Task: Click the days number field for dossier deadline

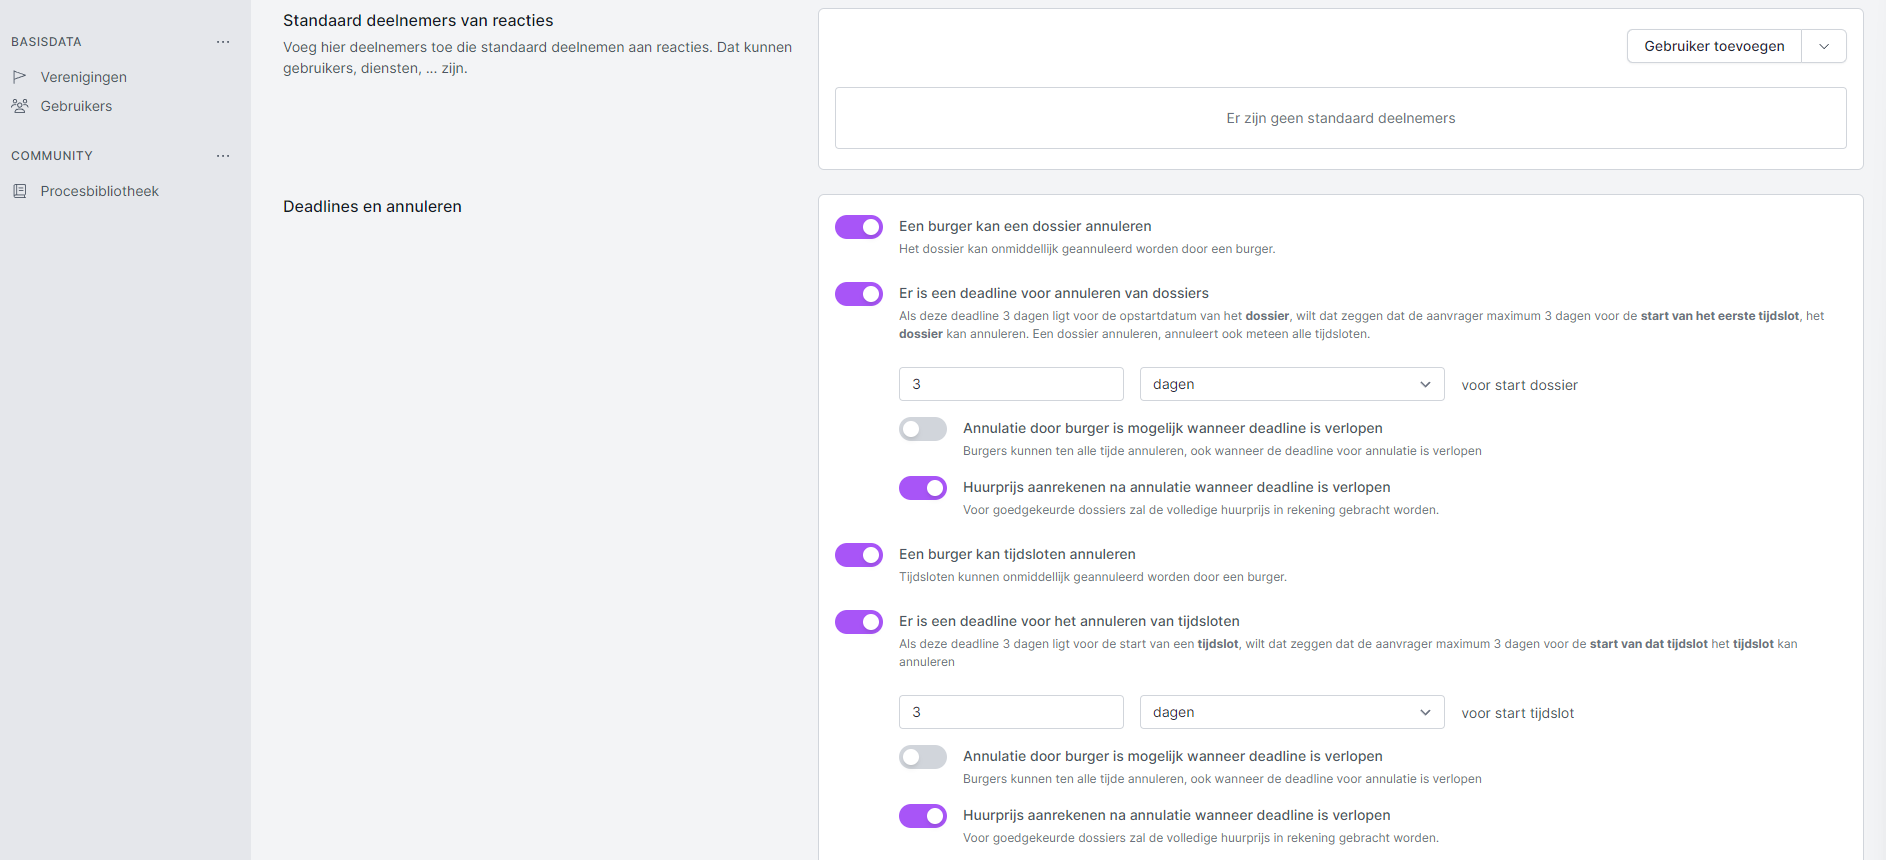Action: click(x=1010, y=384)
